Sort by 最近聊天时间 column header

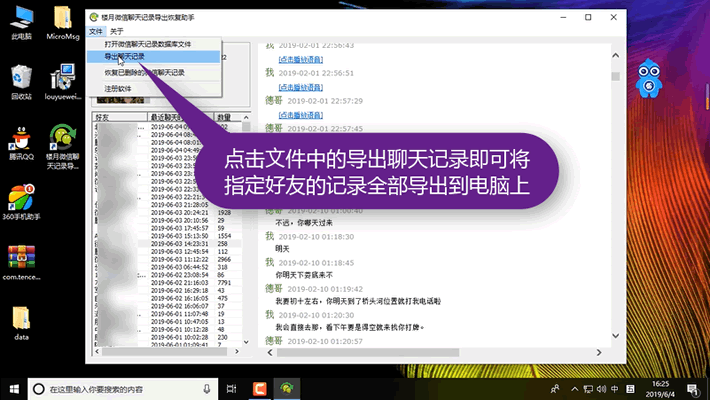[x=180, y=117]
